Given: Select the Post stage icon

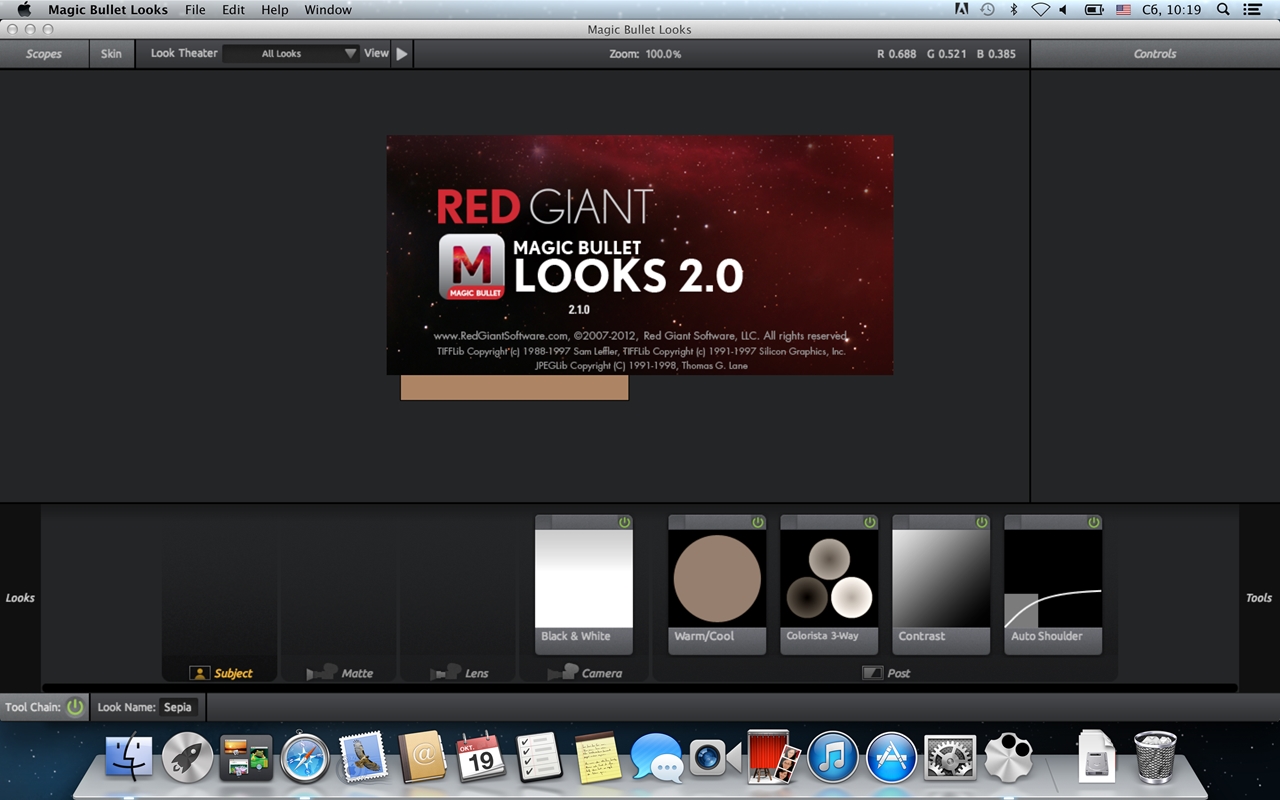Looking at the screenshot, I should tap(872, 673).
